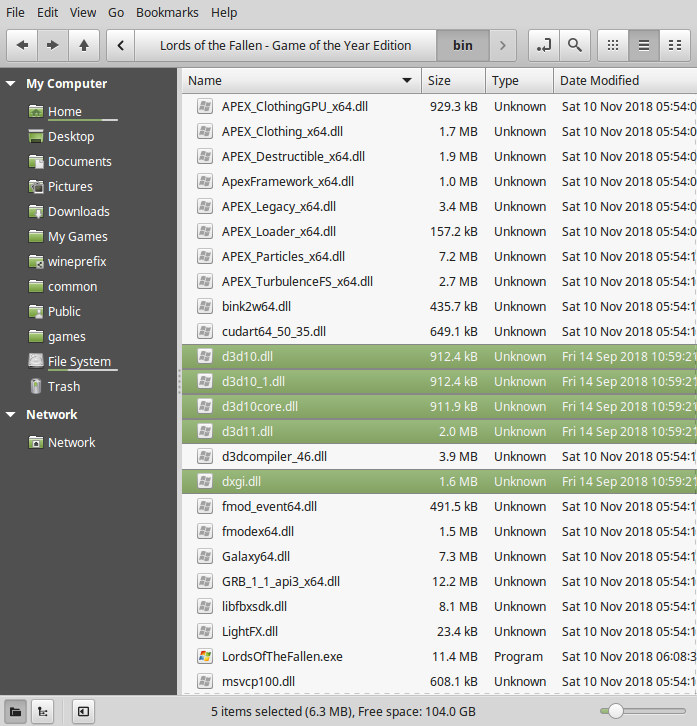Open Documents in the sidebar

click(x=80, y=162)
